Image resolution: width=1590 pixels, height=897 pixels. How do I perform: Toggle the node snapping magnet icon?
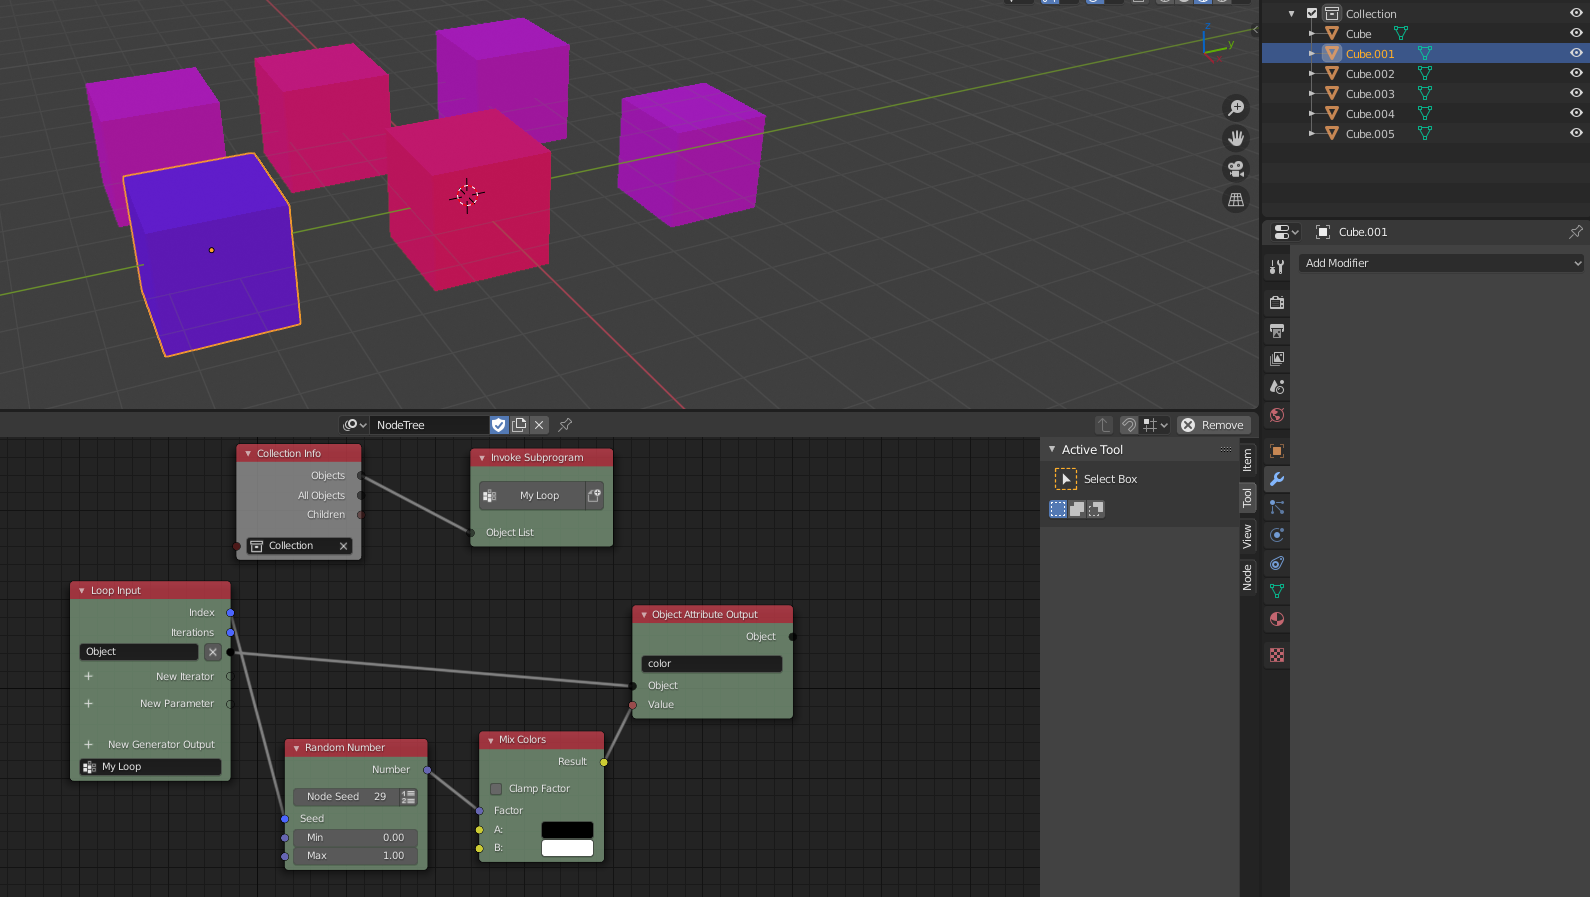(1129, 425)
